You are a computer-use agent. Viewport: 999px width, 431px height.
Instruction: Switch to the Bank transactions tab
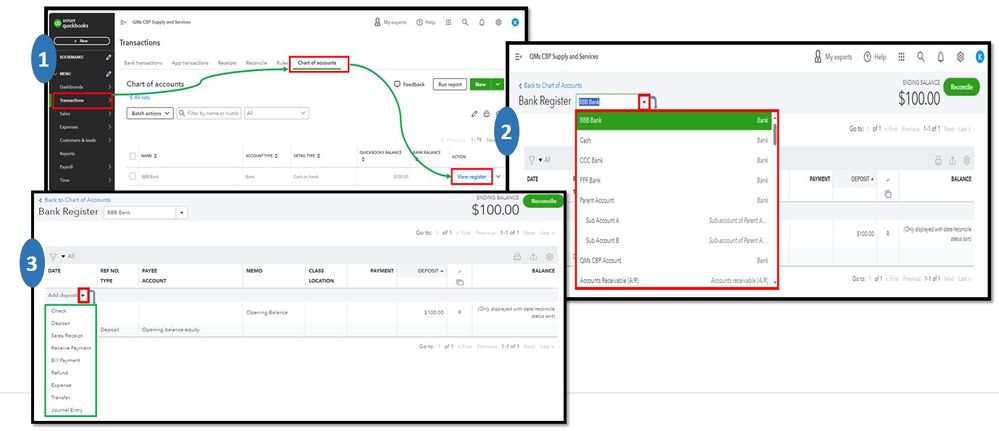tap(143, 63)
